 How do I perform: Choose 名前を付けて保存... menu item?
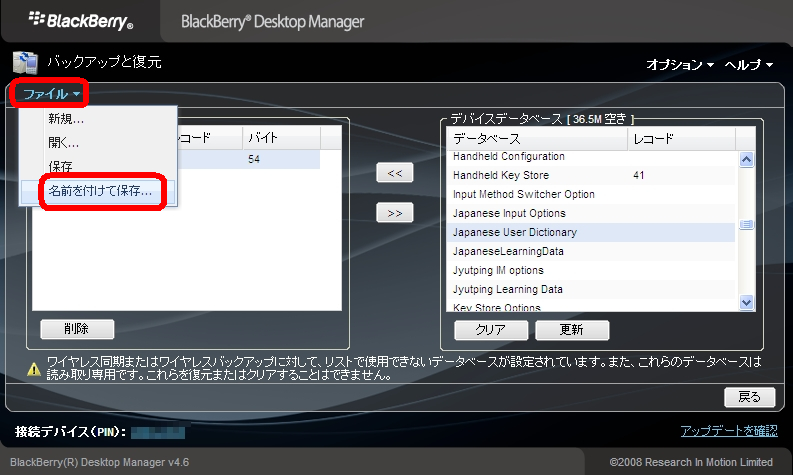click(100, 190)
